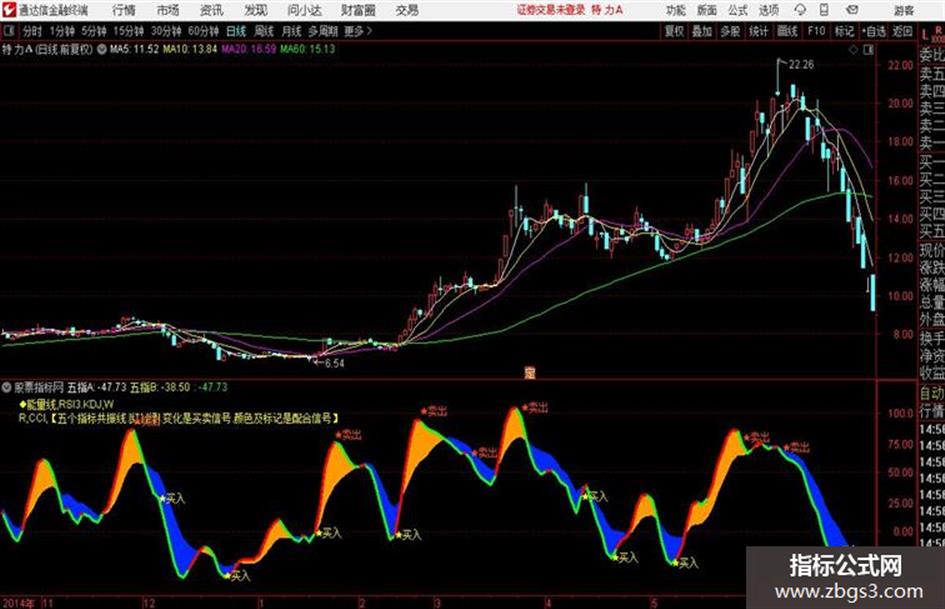Open the 发现 menu

tap(256, 10)
